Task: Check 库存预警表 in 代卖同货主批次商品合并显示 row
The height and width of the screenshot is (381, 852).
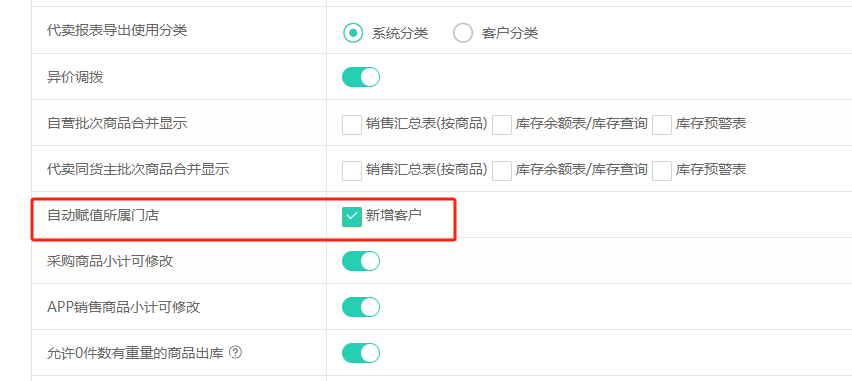Action: point(662,171)
